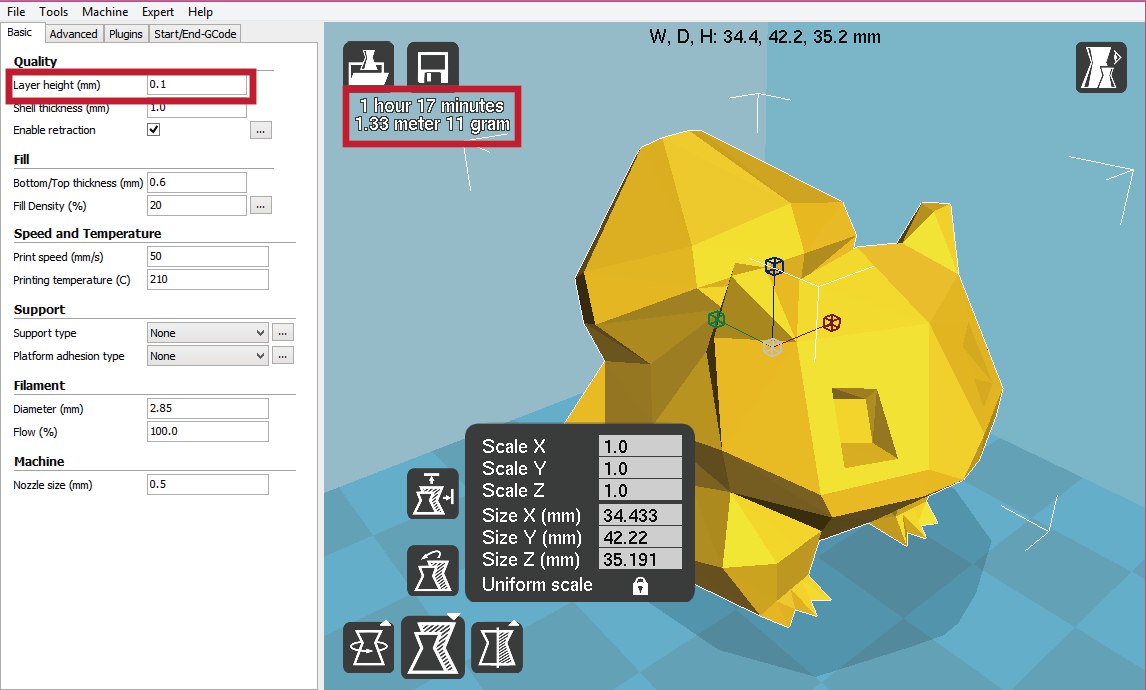Click the Save toolpath floppy disk icon
This screenshot has height=690, width=1146.
coord(433,61)
